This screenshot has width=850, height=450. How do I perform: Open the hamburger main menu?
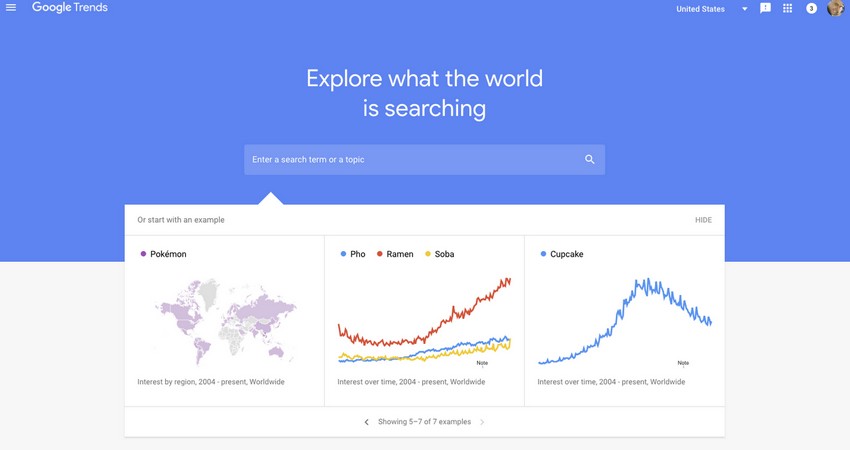pos(11,8)
